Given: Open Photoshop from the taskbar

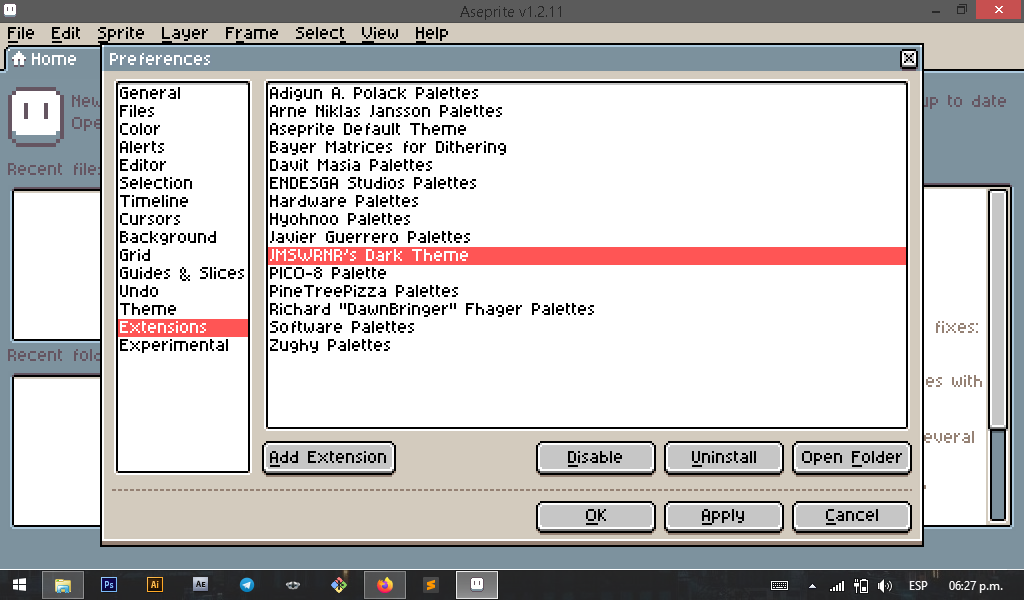Looking at the screenshot, I should pyautogui.click(x=109, y=585).
